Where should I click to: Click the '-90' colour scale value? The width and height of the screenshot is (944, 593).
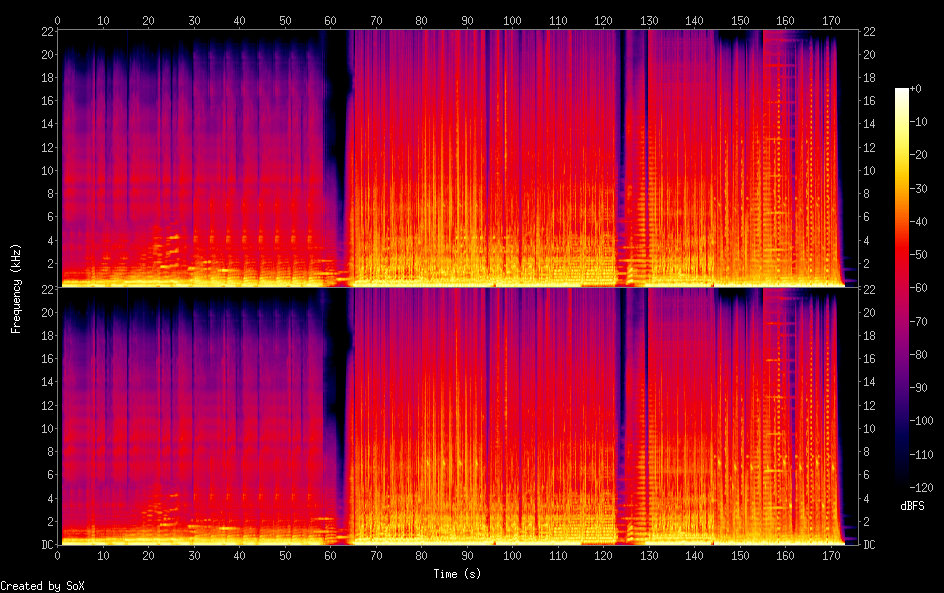coord(918,388)
